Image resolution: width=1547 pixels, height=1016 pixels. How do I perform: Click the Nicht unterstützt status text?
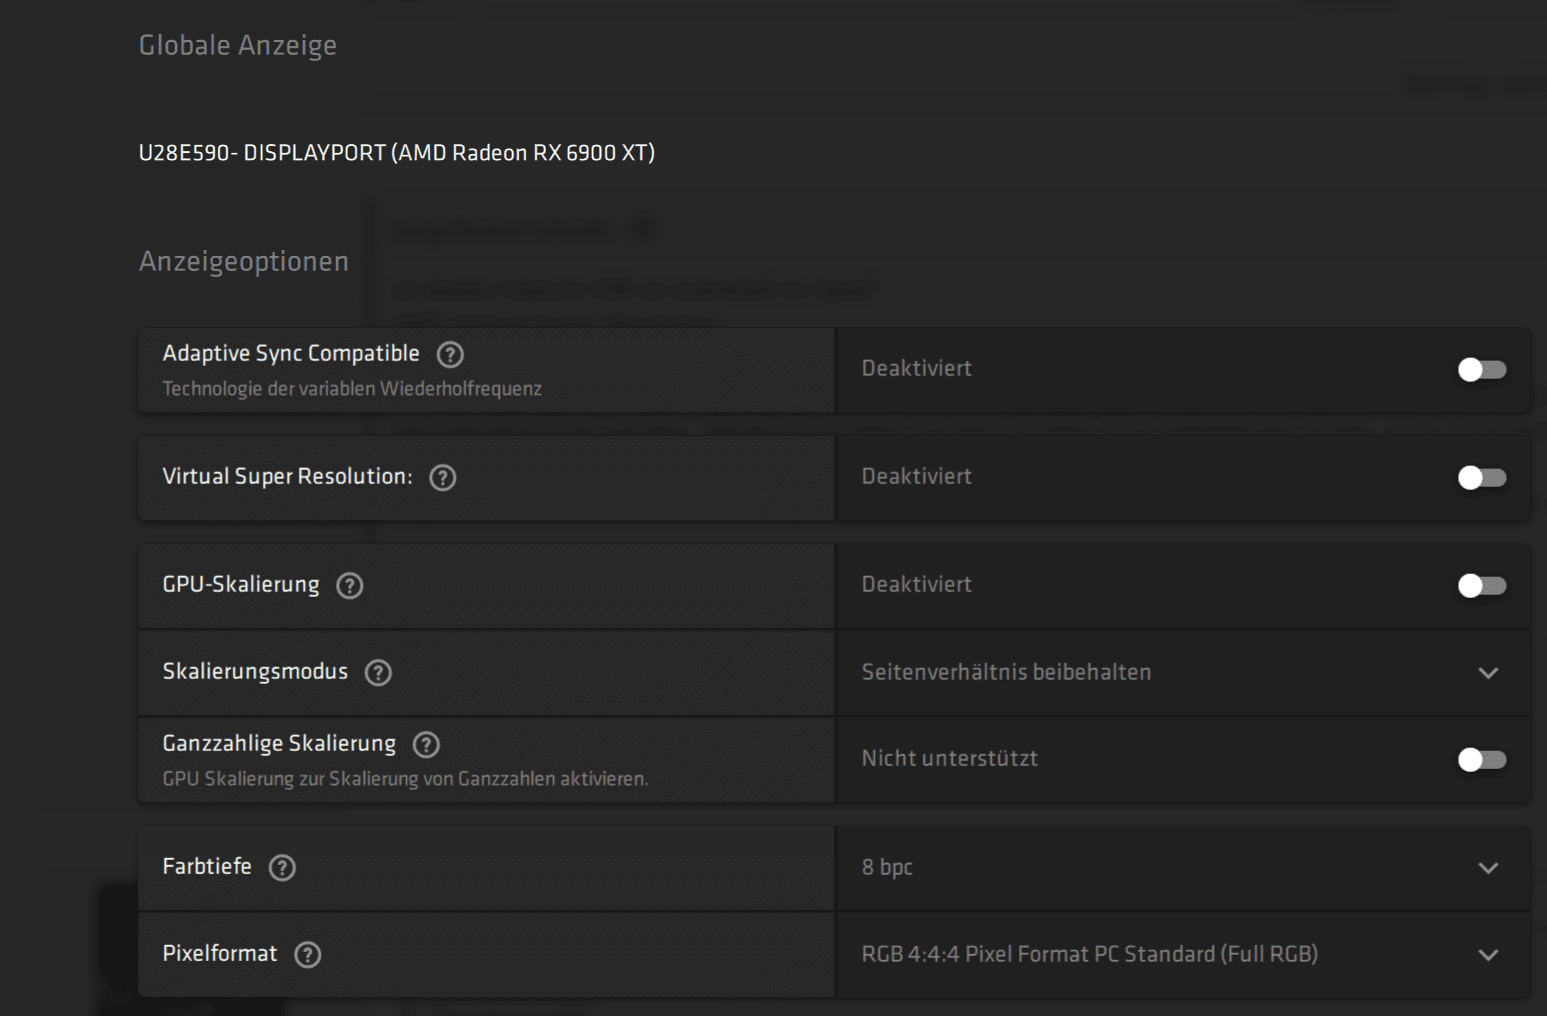[949, 759]
